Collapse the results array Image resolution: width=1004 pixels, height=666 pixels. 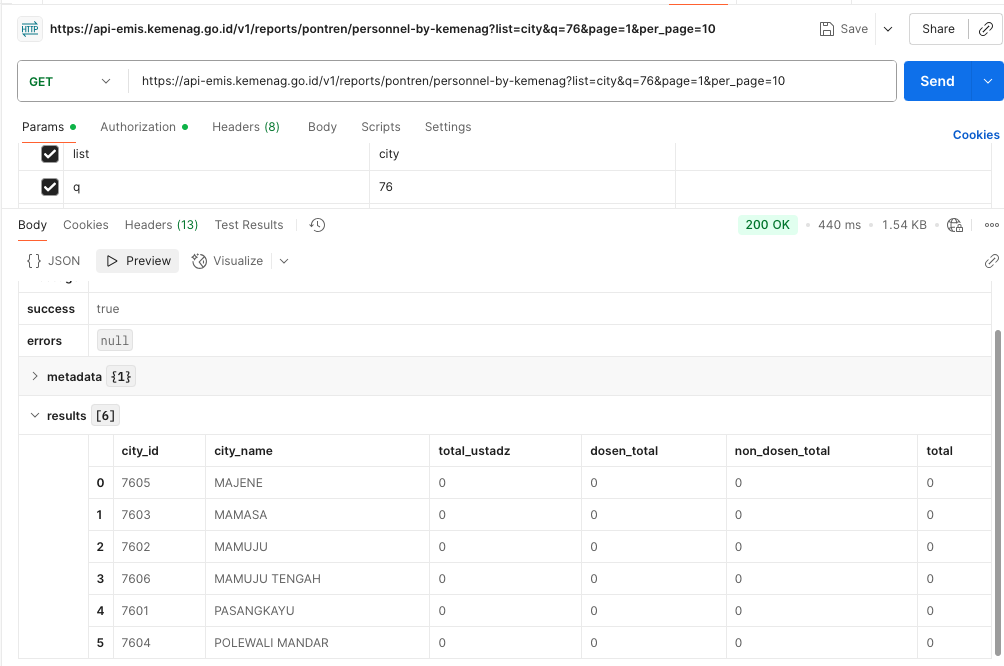(35, 415)
